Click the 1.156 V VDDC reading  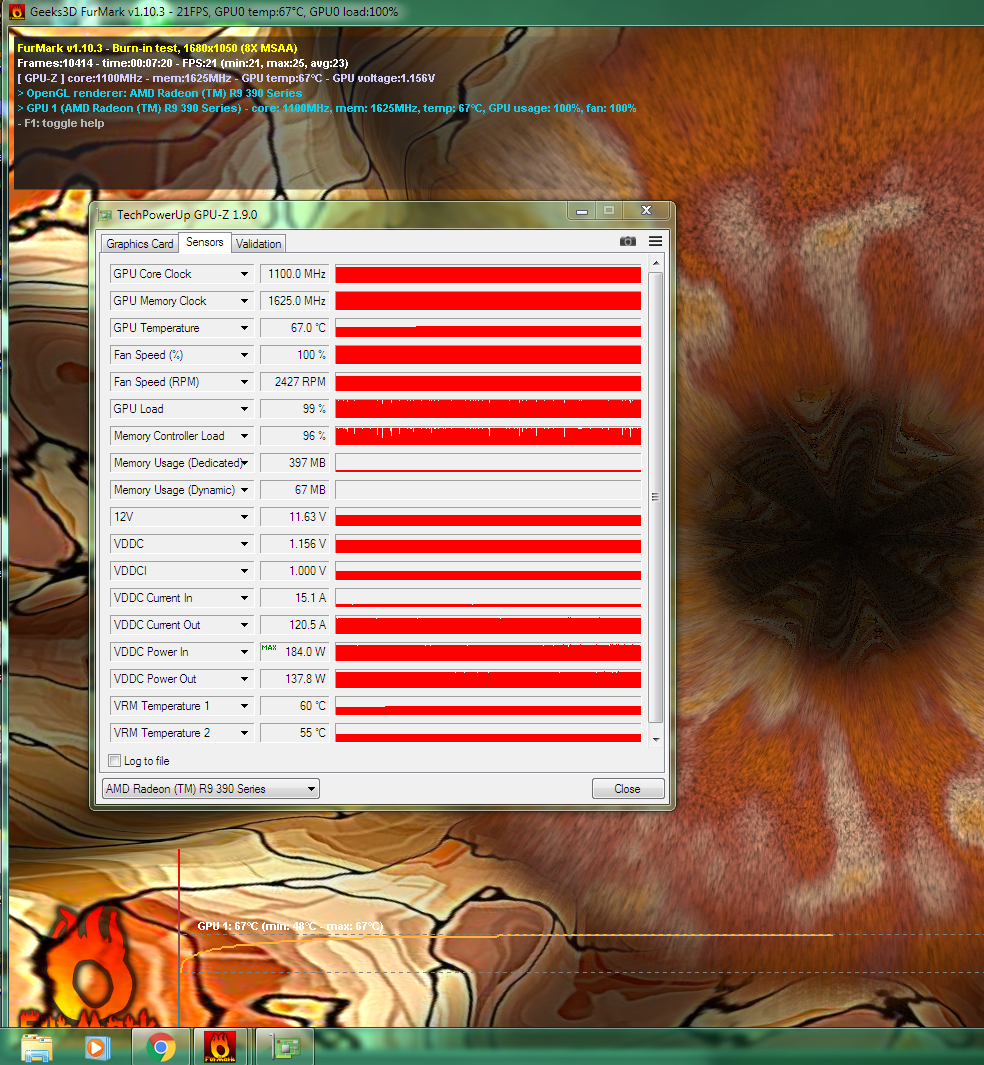tap(295, 544)
